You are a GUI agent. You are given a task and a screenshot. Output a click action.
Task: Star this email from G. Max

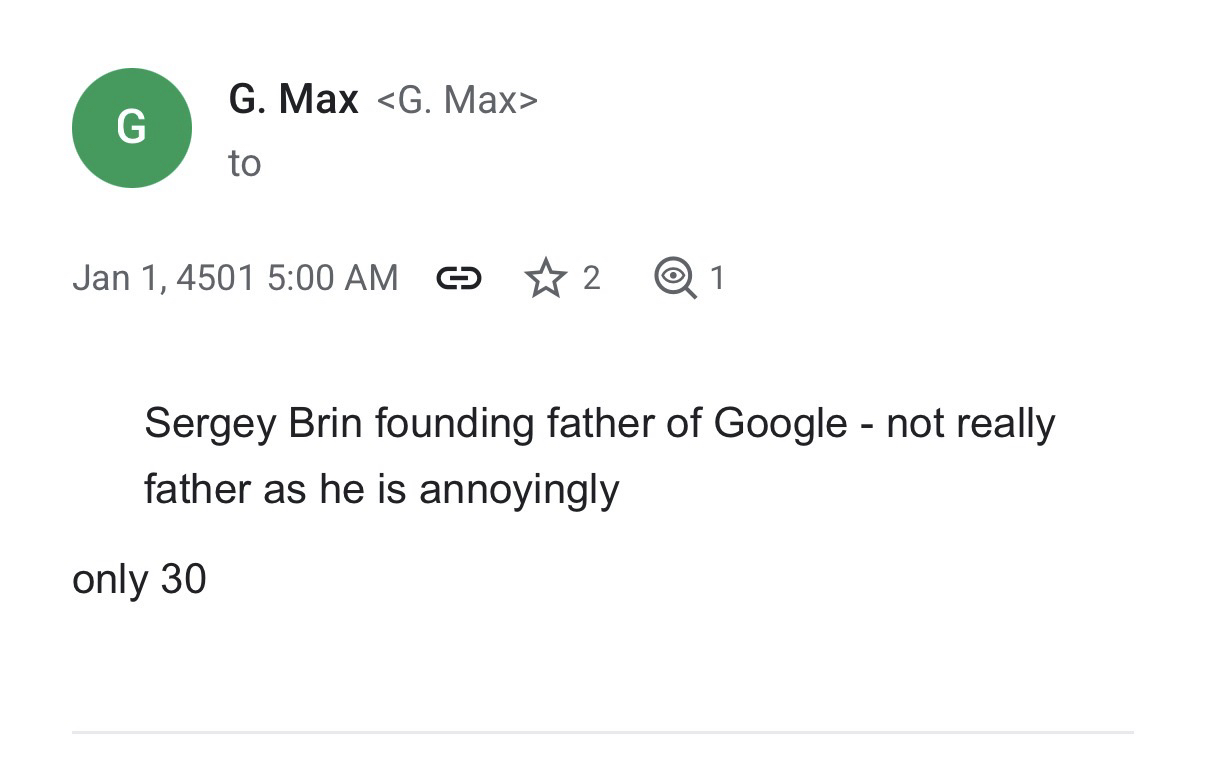tap(545, 278)
